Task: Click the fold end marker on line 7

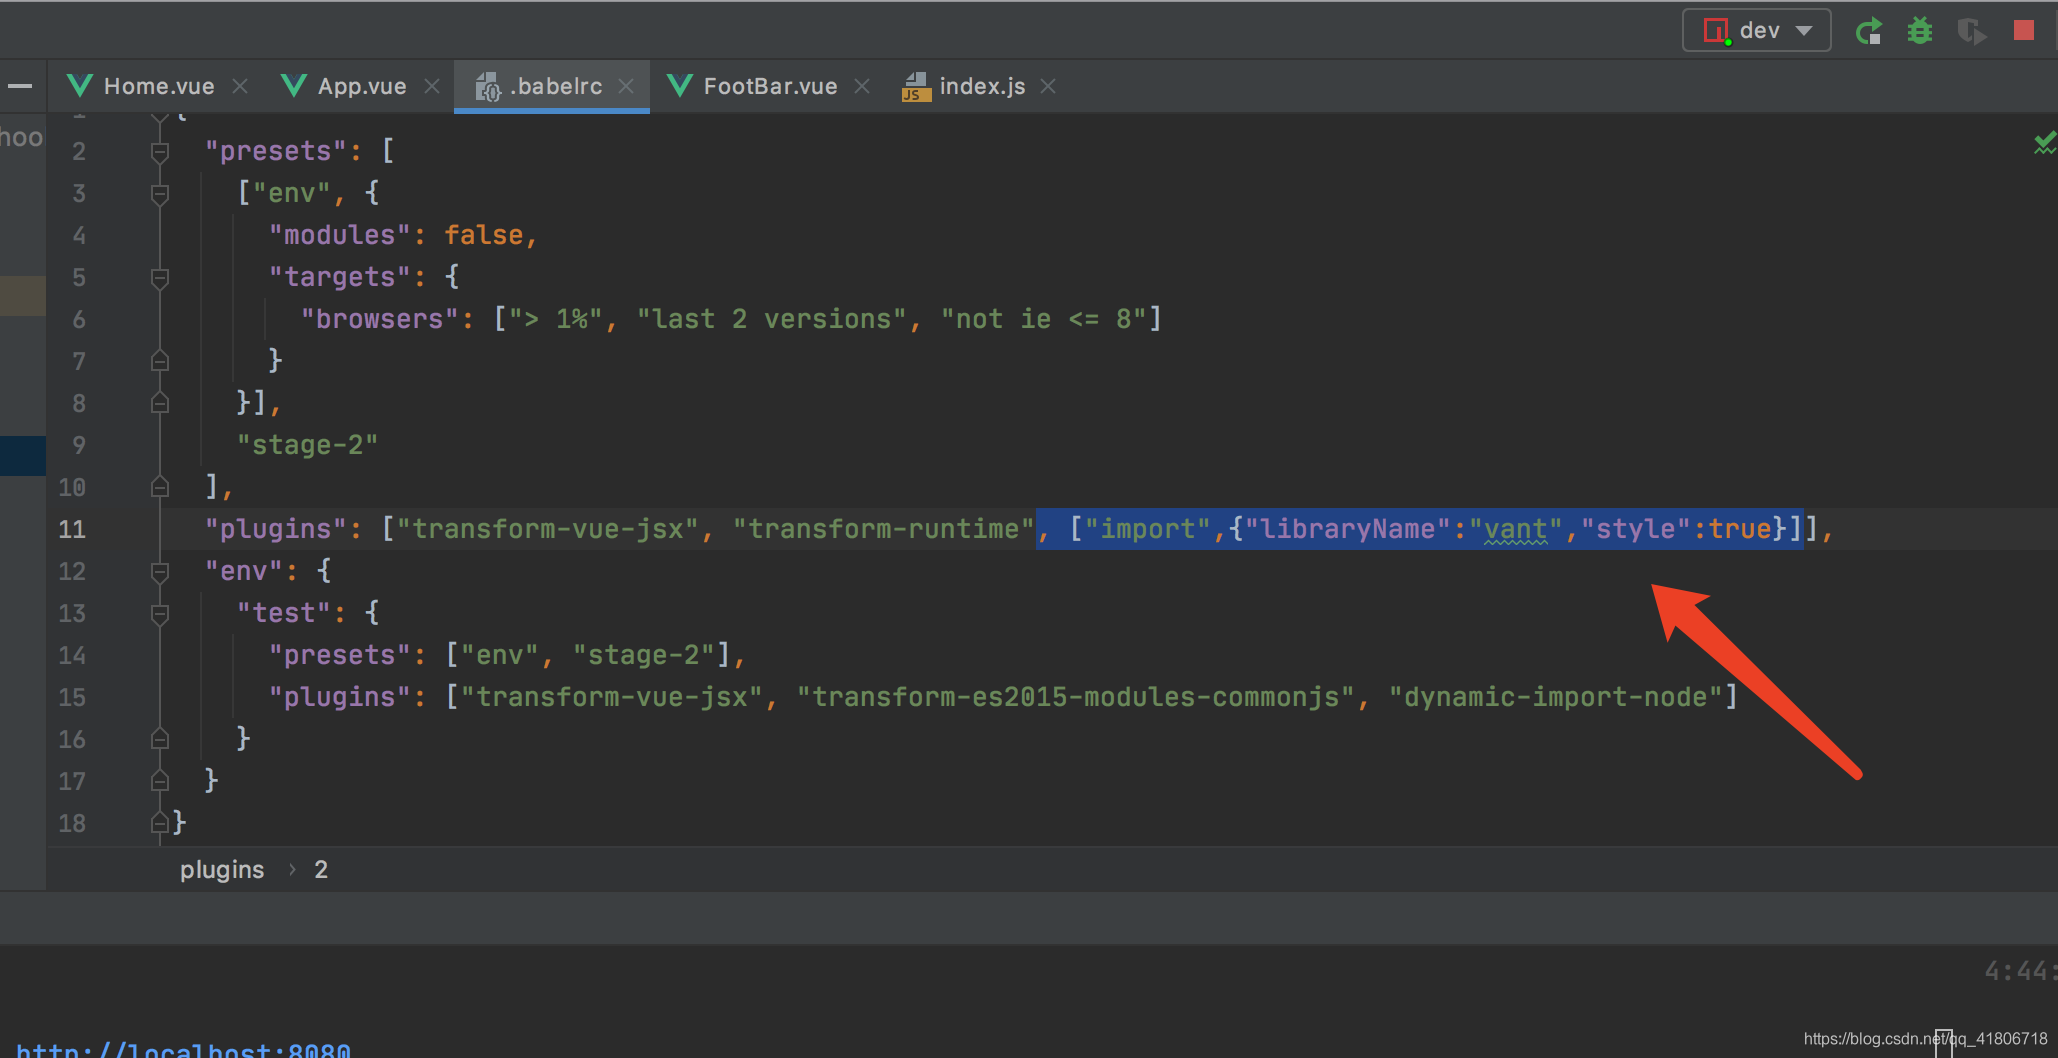Action: click(159, 361)
